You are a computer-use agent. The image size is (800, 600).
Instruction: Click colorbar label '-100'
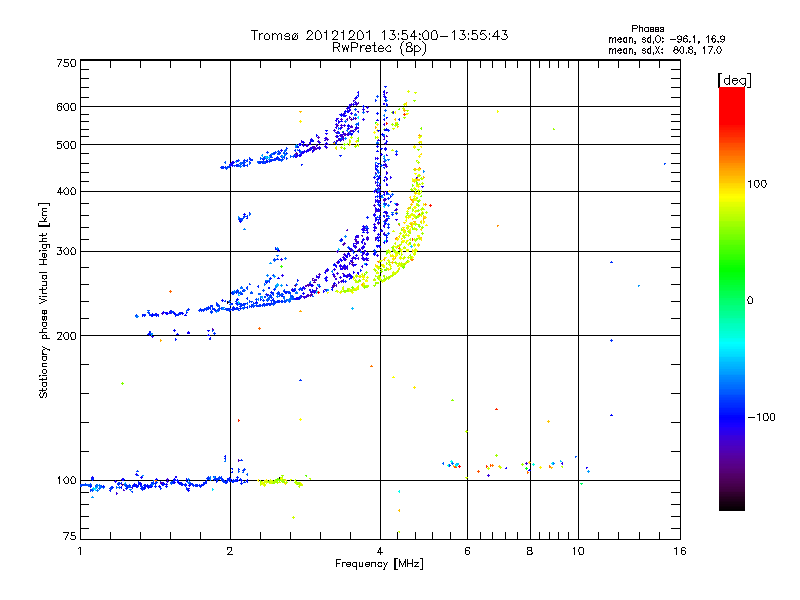[x=762, y=417]
